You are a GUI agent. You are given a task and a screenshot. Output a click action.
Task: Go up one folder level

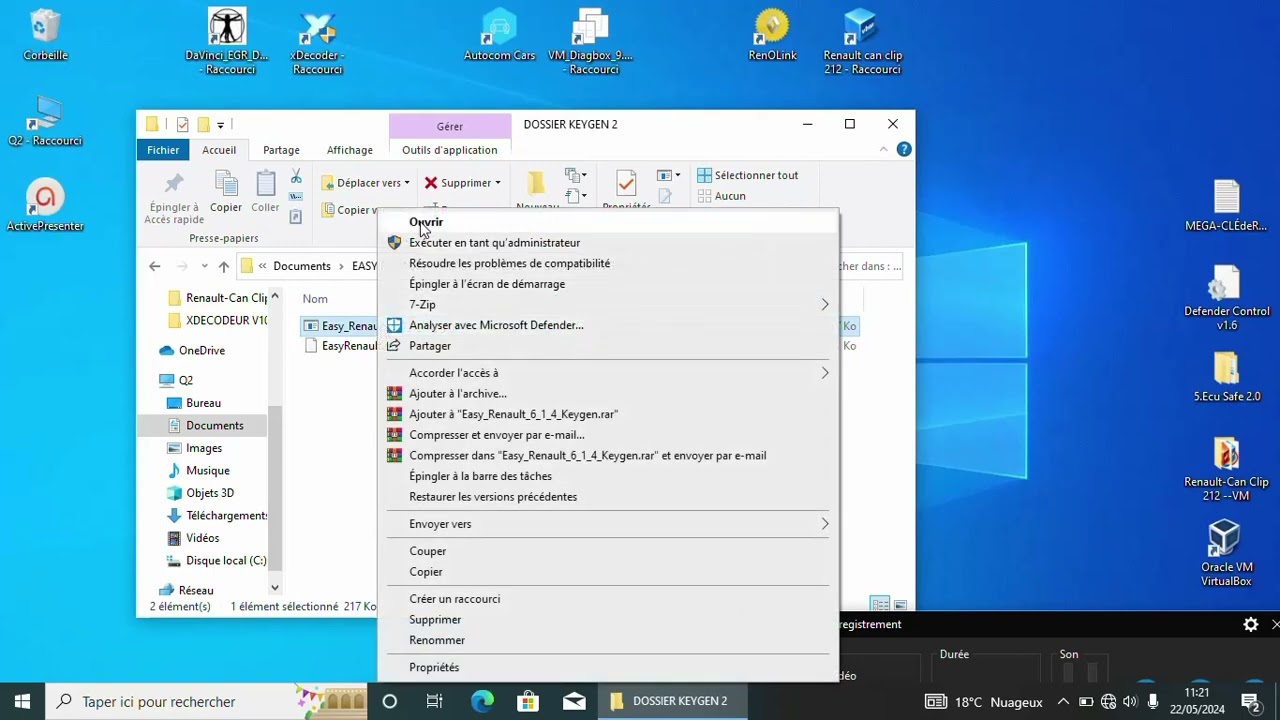pyautogui.click(x=224, y=266)
